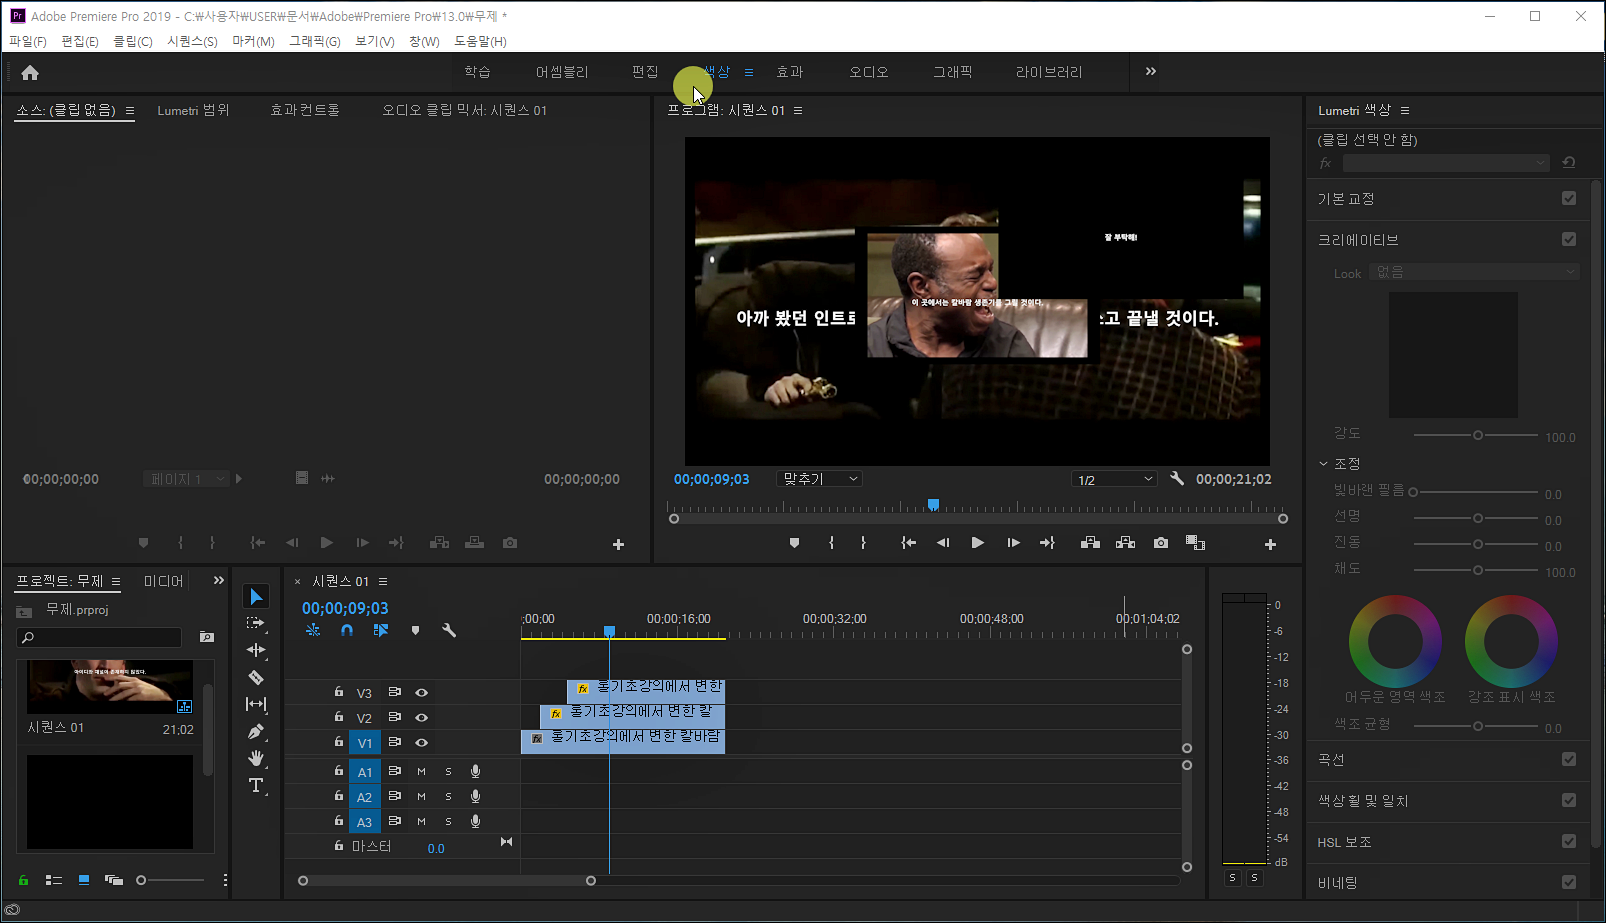Select the Pen tool
The height and width of the screenshot is (923, 1606).
pyautogui.click(x=256, y=731)
